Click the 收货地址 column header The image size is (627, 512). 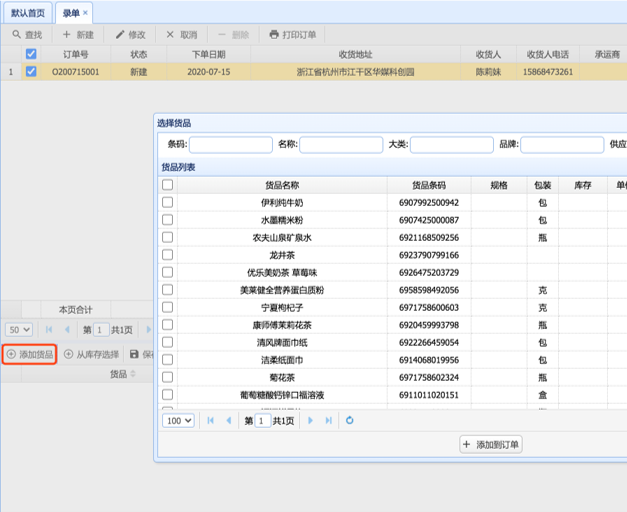click(355, 54)
